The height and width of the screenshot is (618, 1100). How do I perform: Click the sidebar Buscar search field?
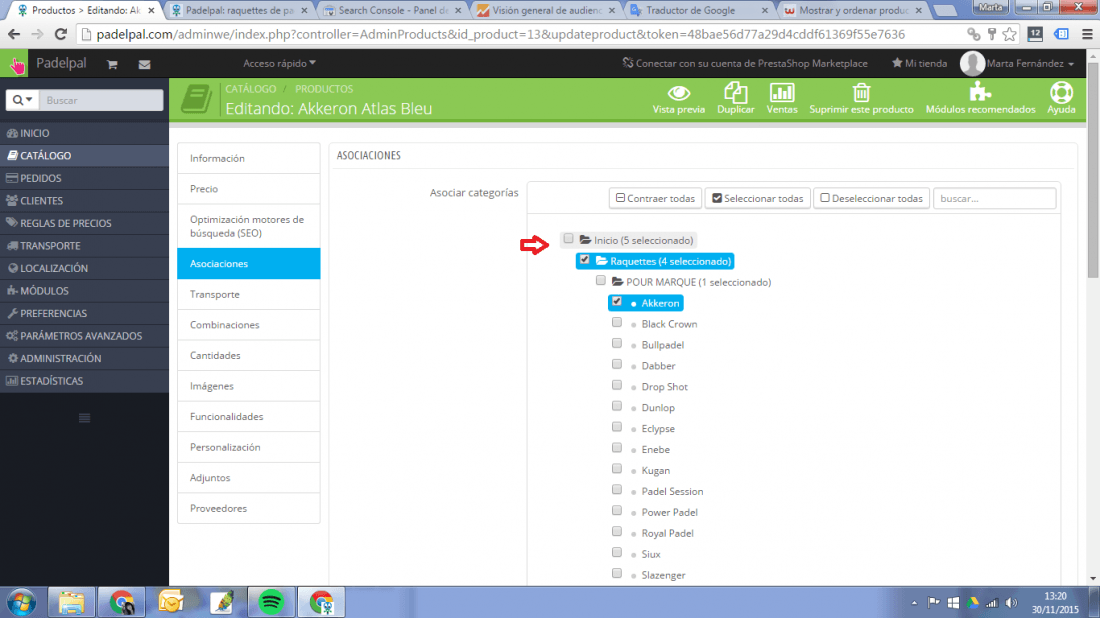101,100
